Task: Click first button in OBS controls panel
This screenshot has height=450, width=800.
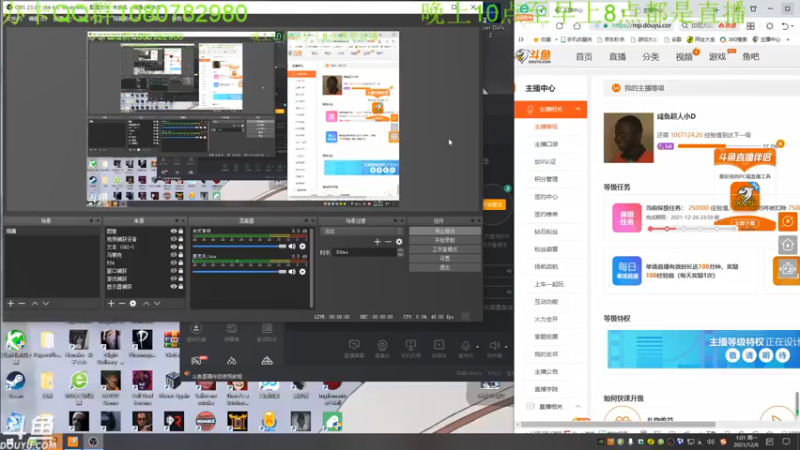Action: click(444, 231)
